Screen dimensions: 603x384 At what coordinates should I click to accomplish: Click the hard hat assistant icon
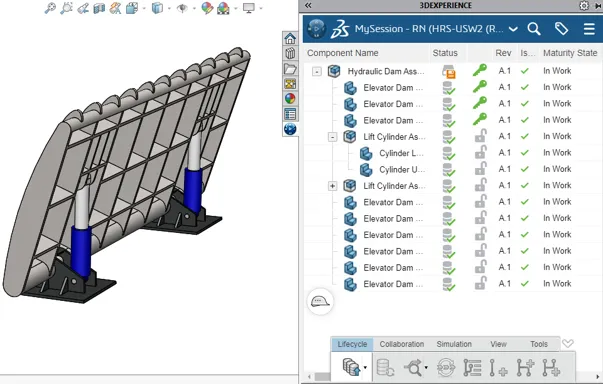click(320, 302)
